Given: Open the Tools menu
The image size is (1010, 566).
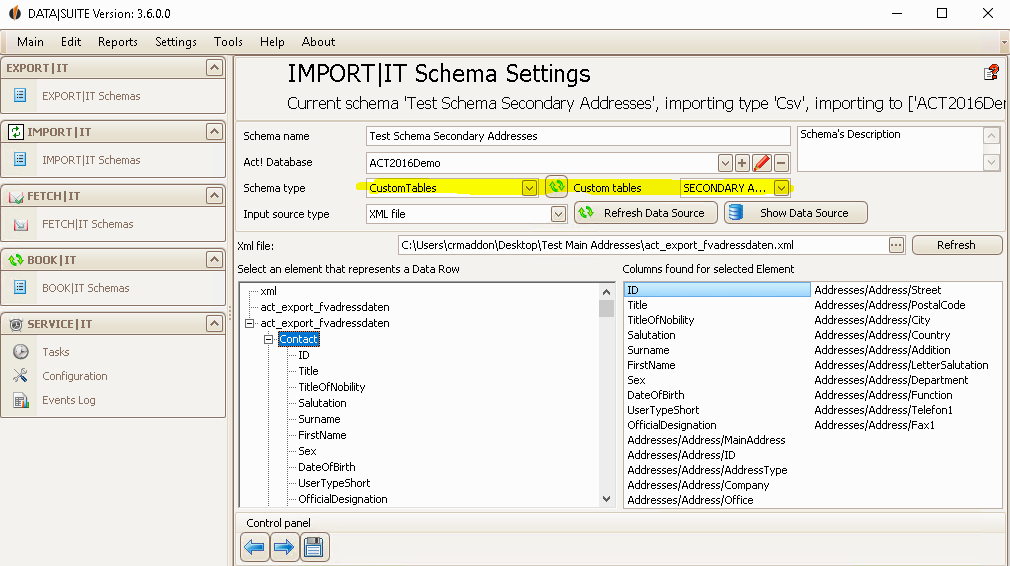Looking at the screenshot, I should pyautogui.click(x=228, y=42).
